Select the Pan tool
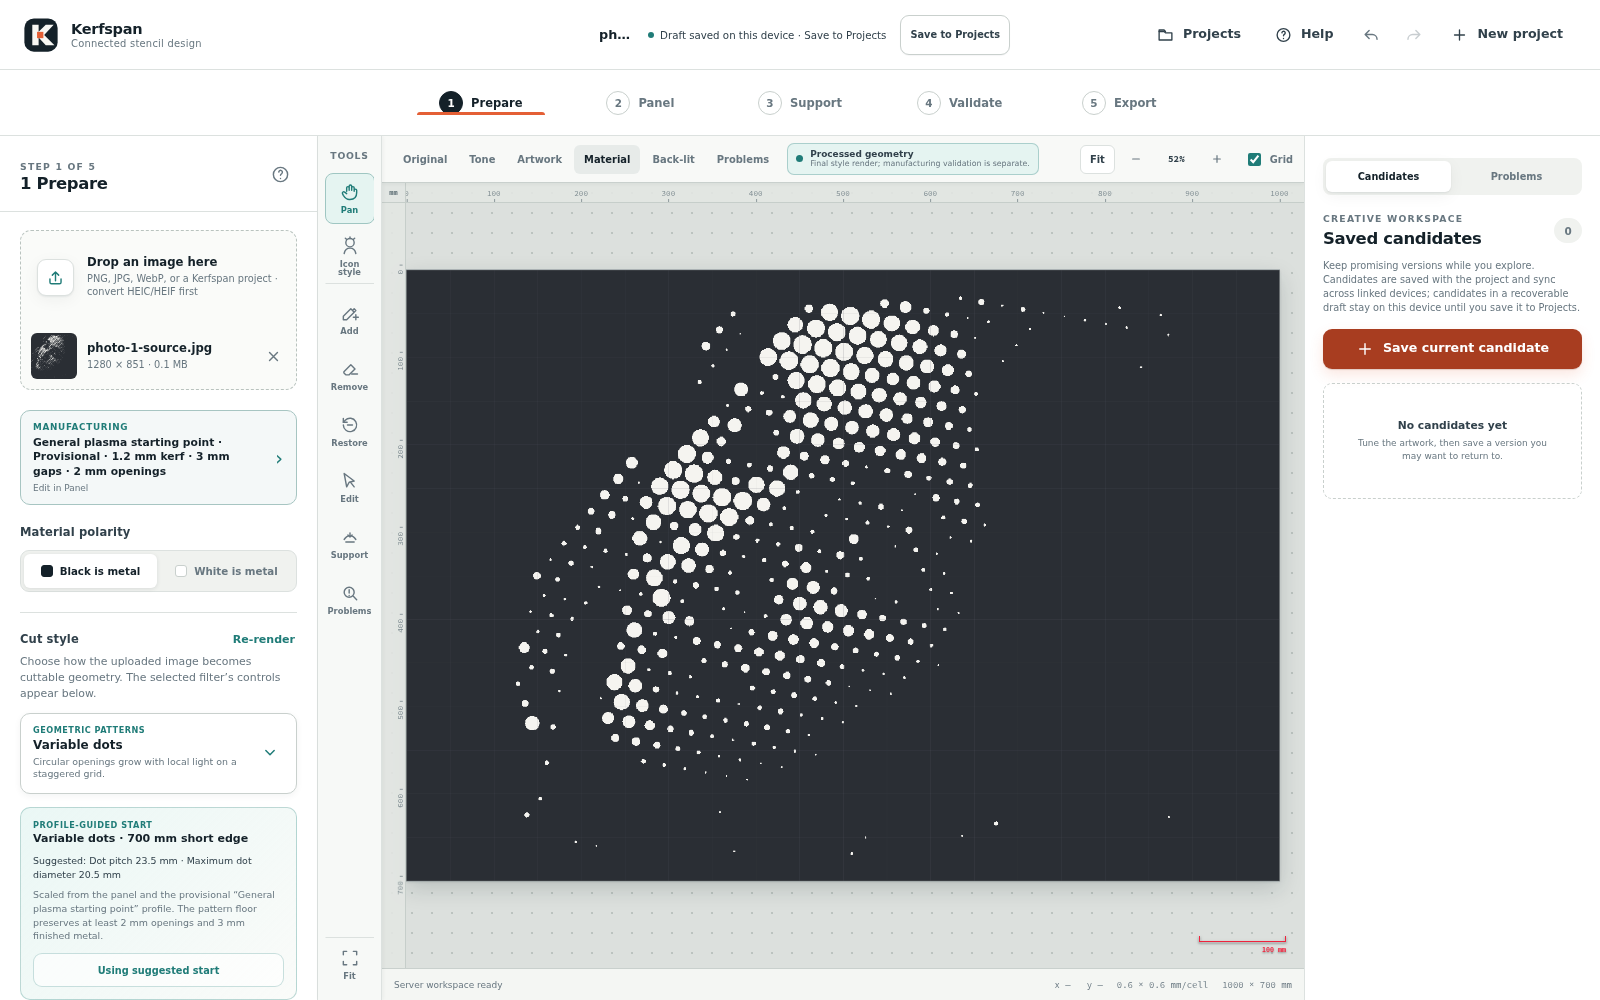Image resolution: width=1600 pixels, height=1000 pixels. [349, 198]
